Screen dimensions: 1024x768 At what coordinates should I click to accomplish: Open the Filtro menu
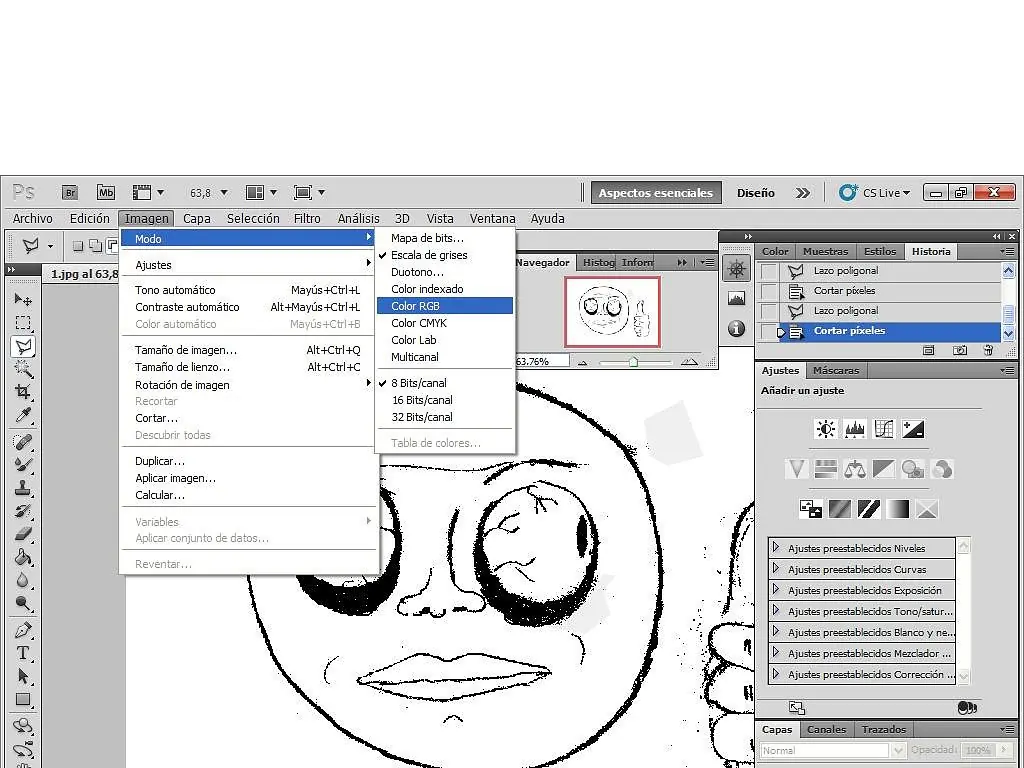[x=307, y=219]
